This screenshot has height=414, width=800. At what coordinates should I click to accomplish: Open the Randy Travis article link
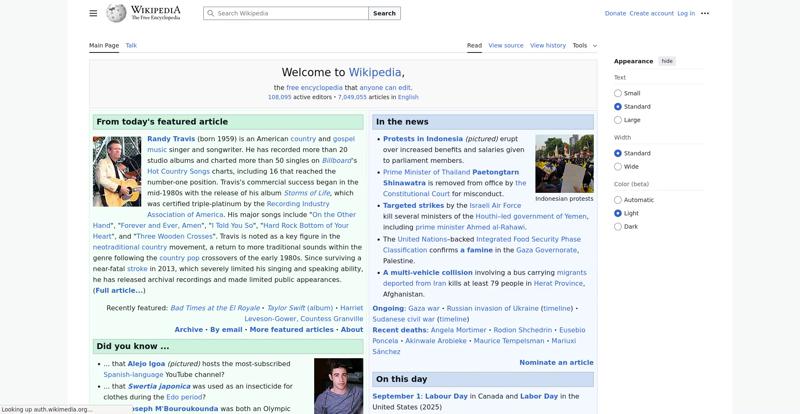pyautogui.click(x=171, y=139)
